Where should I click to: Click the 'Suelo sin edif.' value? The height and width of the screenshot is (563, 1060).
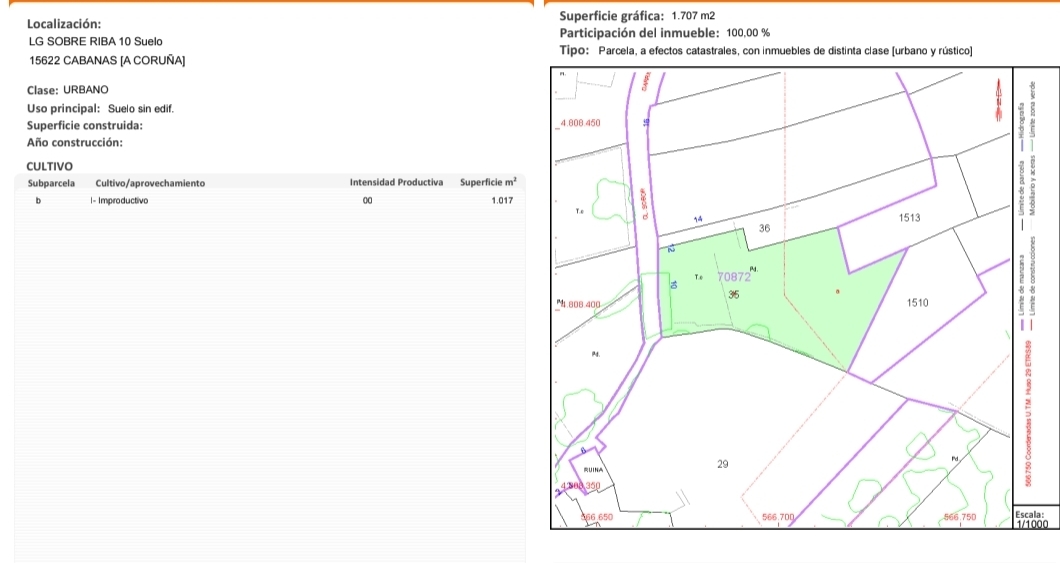point(141,108)
